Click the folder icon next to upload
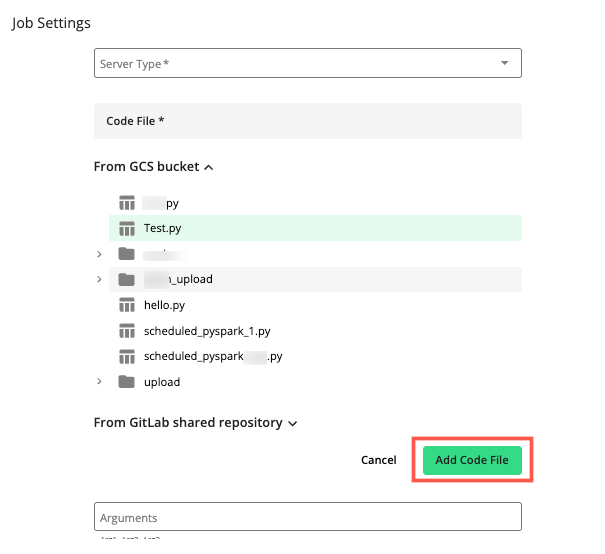 point(126,381)
